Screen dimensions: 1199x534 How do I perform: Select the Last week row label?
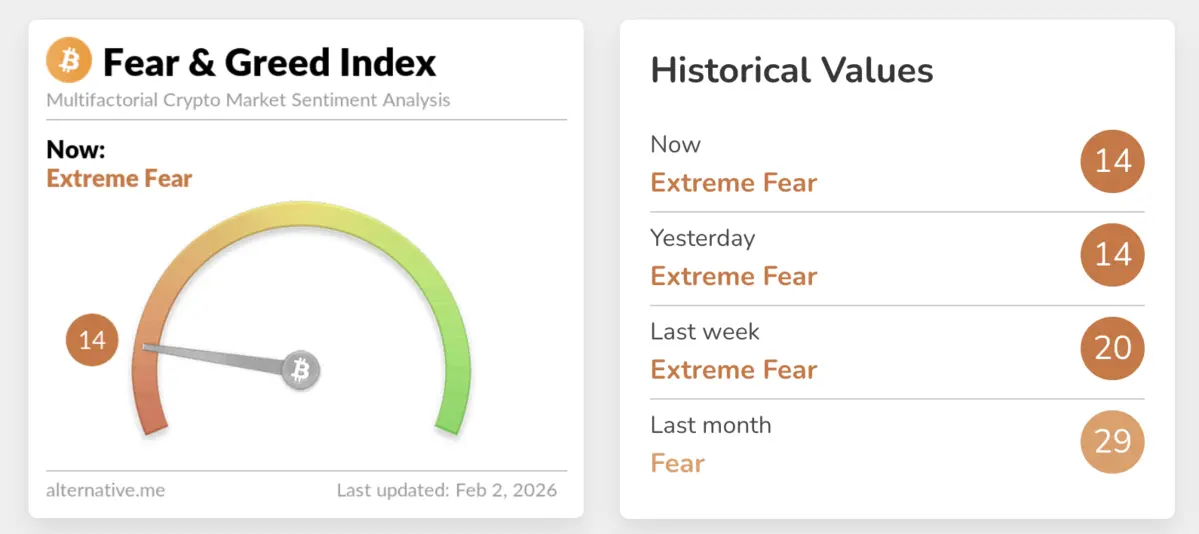pos(704,331)
